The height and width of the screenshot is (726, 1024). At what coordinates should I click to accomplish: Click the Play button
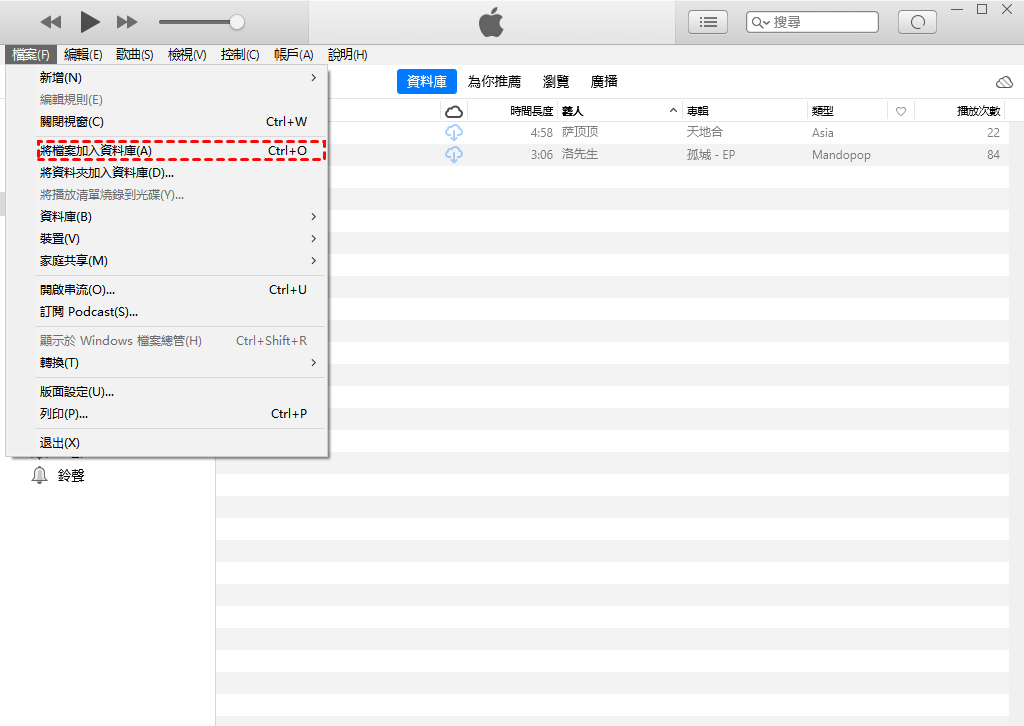click(90, 21)
